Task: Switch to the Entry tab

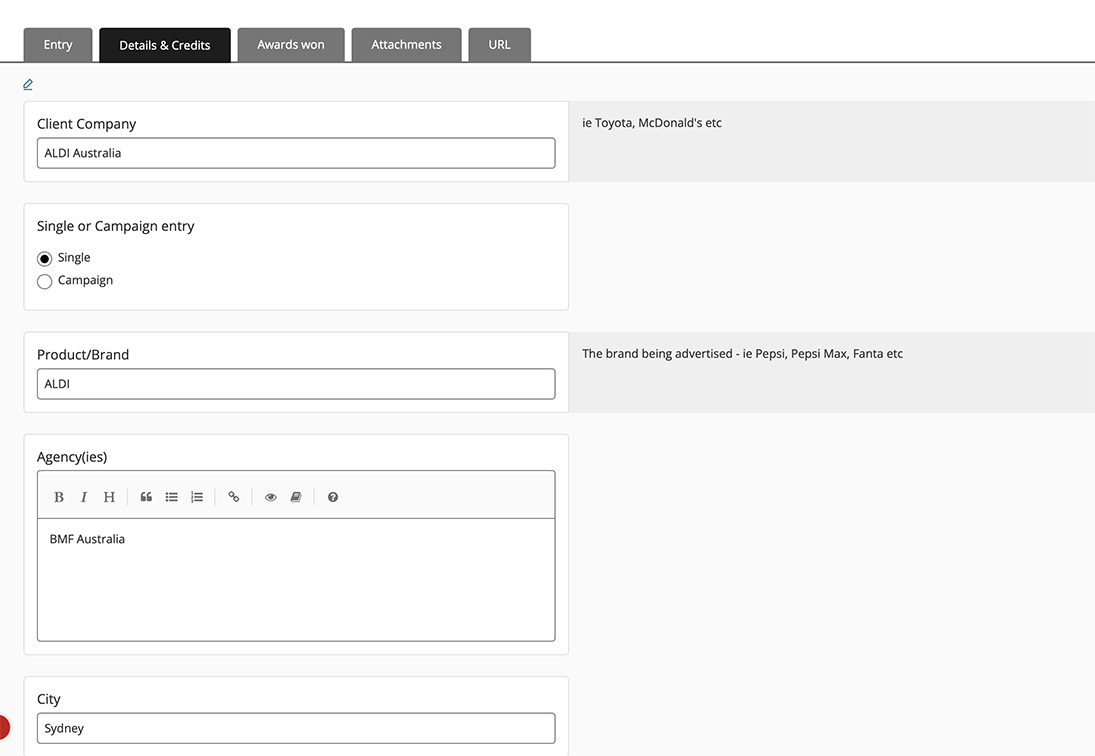Action: (x=58, y=45)
